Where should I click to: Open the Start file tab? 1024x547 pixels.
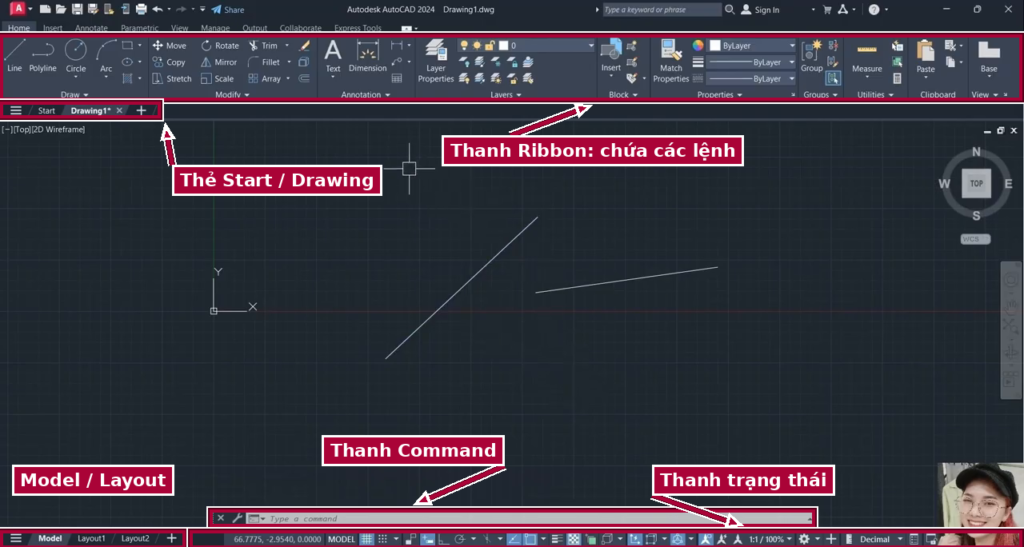(46, 110)
